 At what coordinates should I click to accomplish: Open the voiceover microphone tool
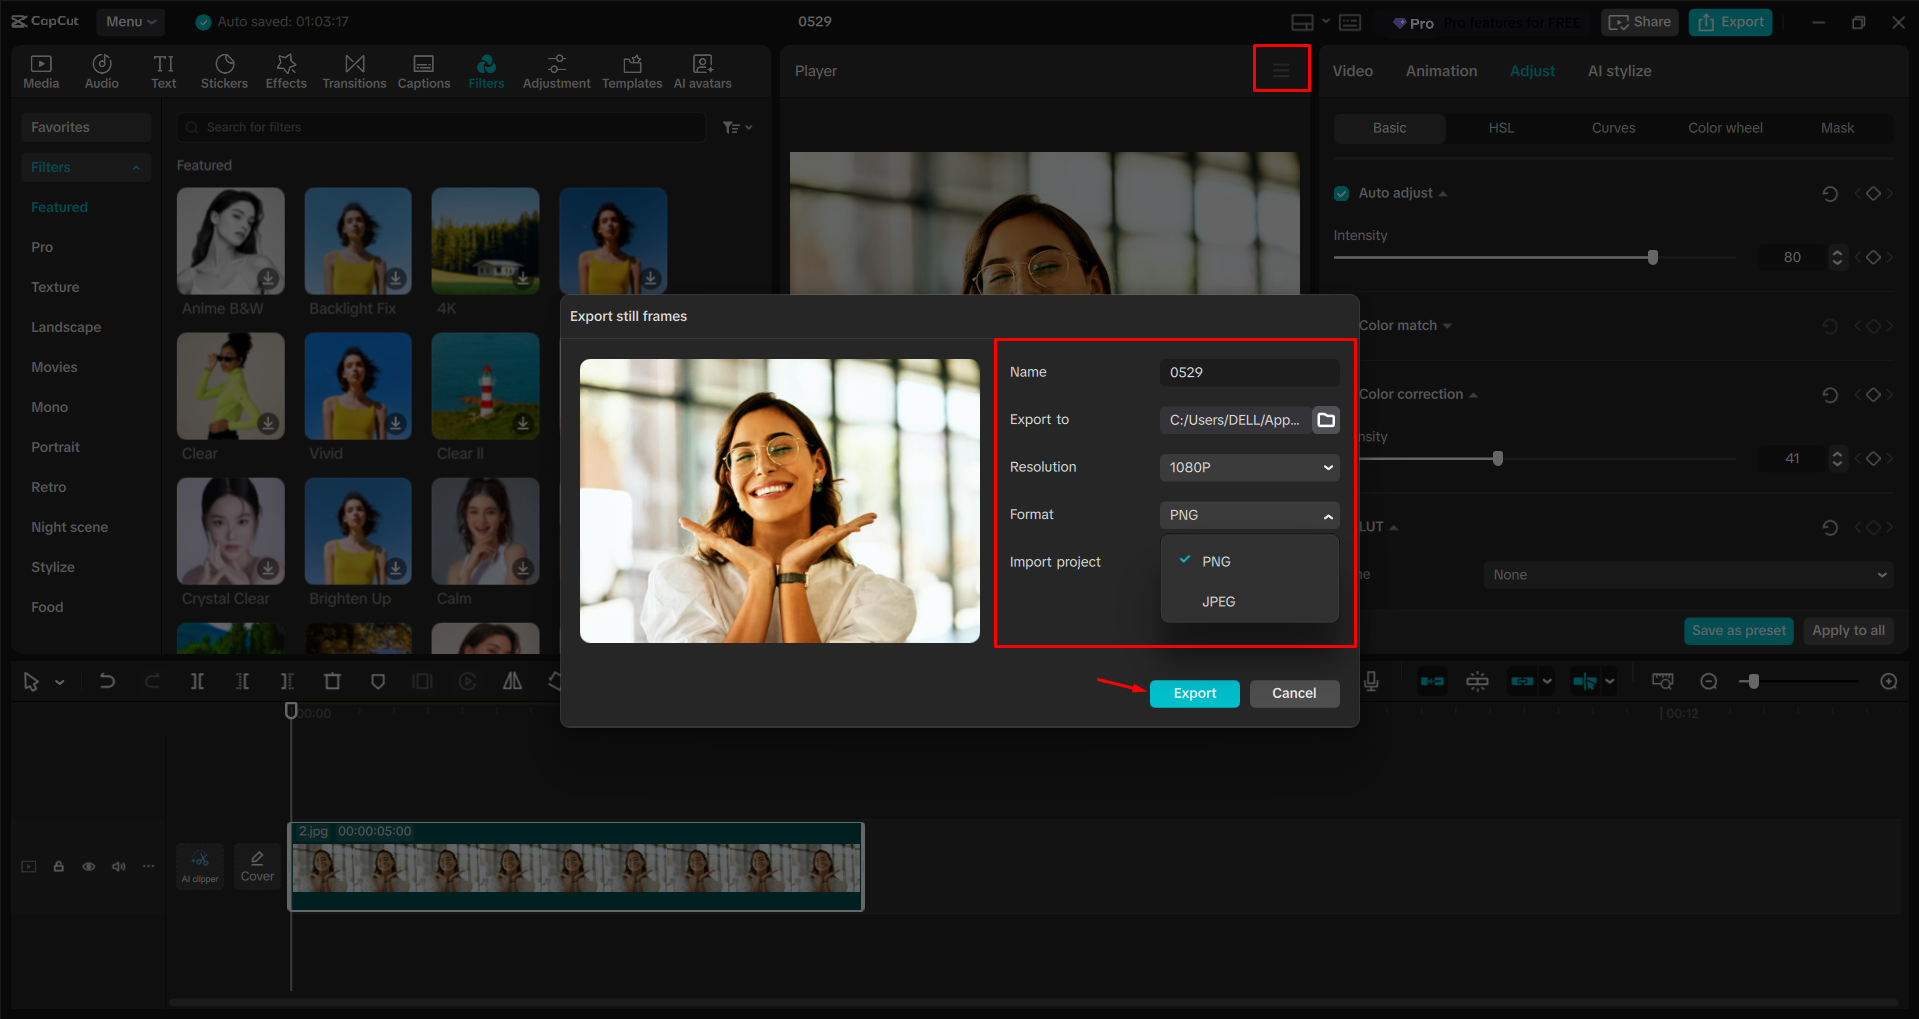1370,681
